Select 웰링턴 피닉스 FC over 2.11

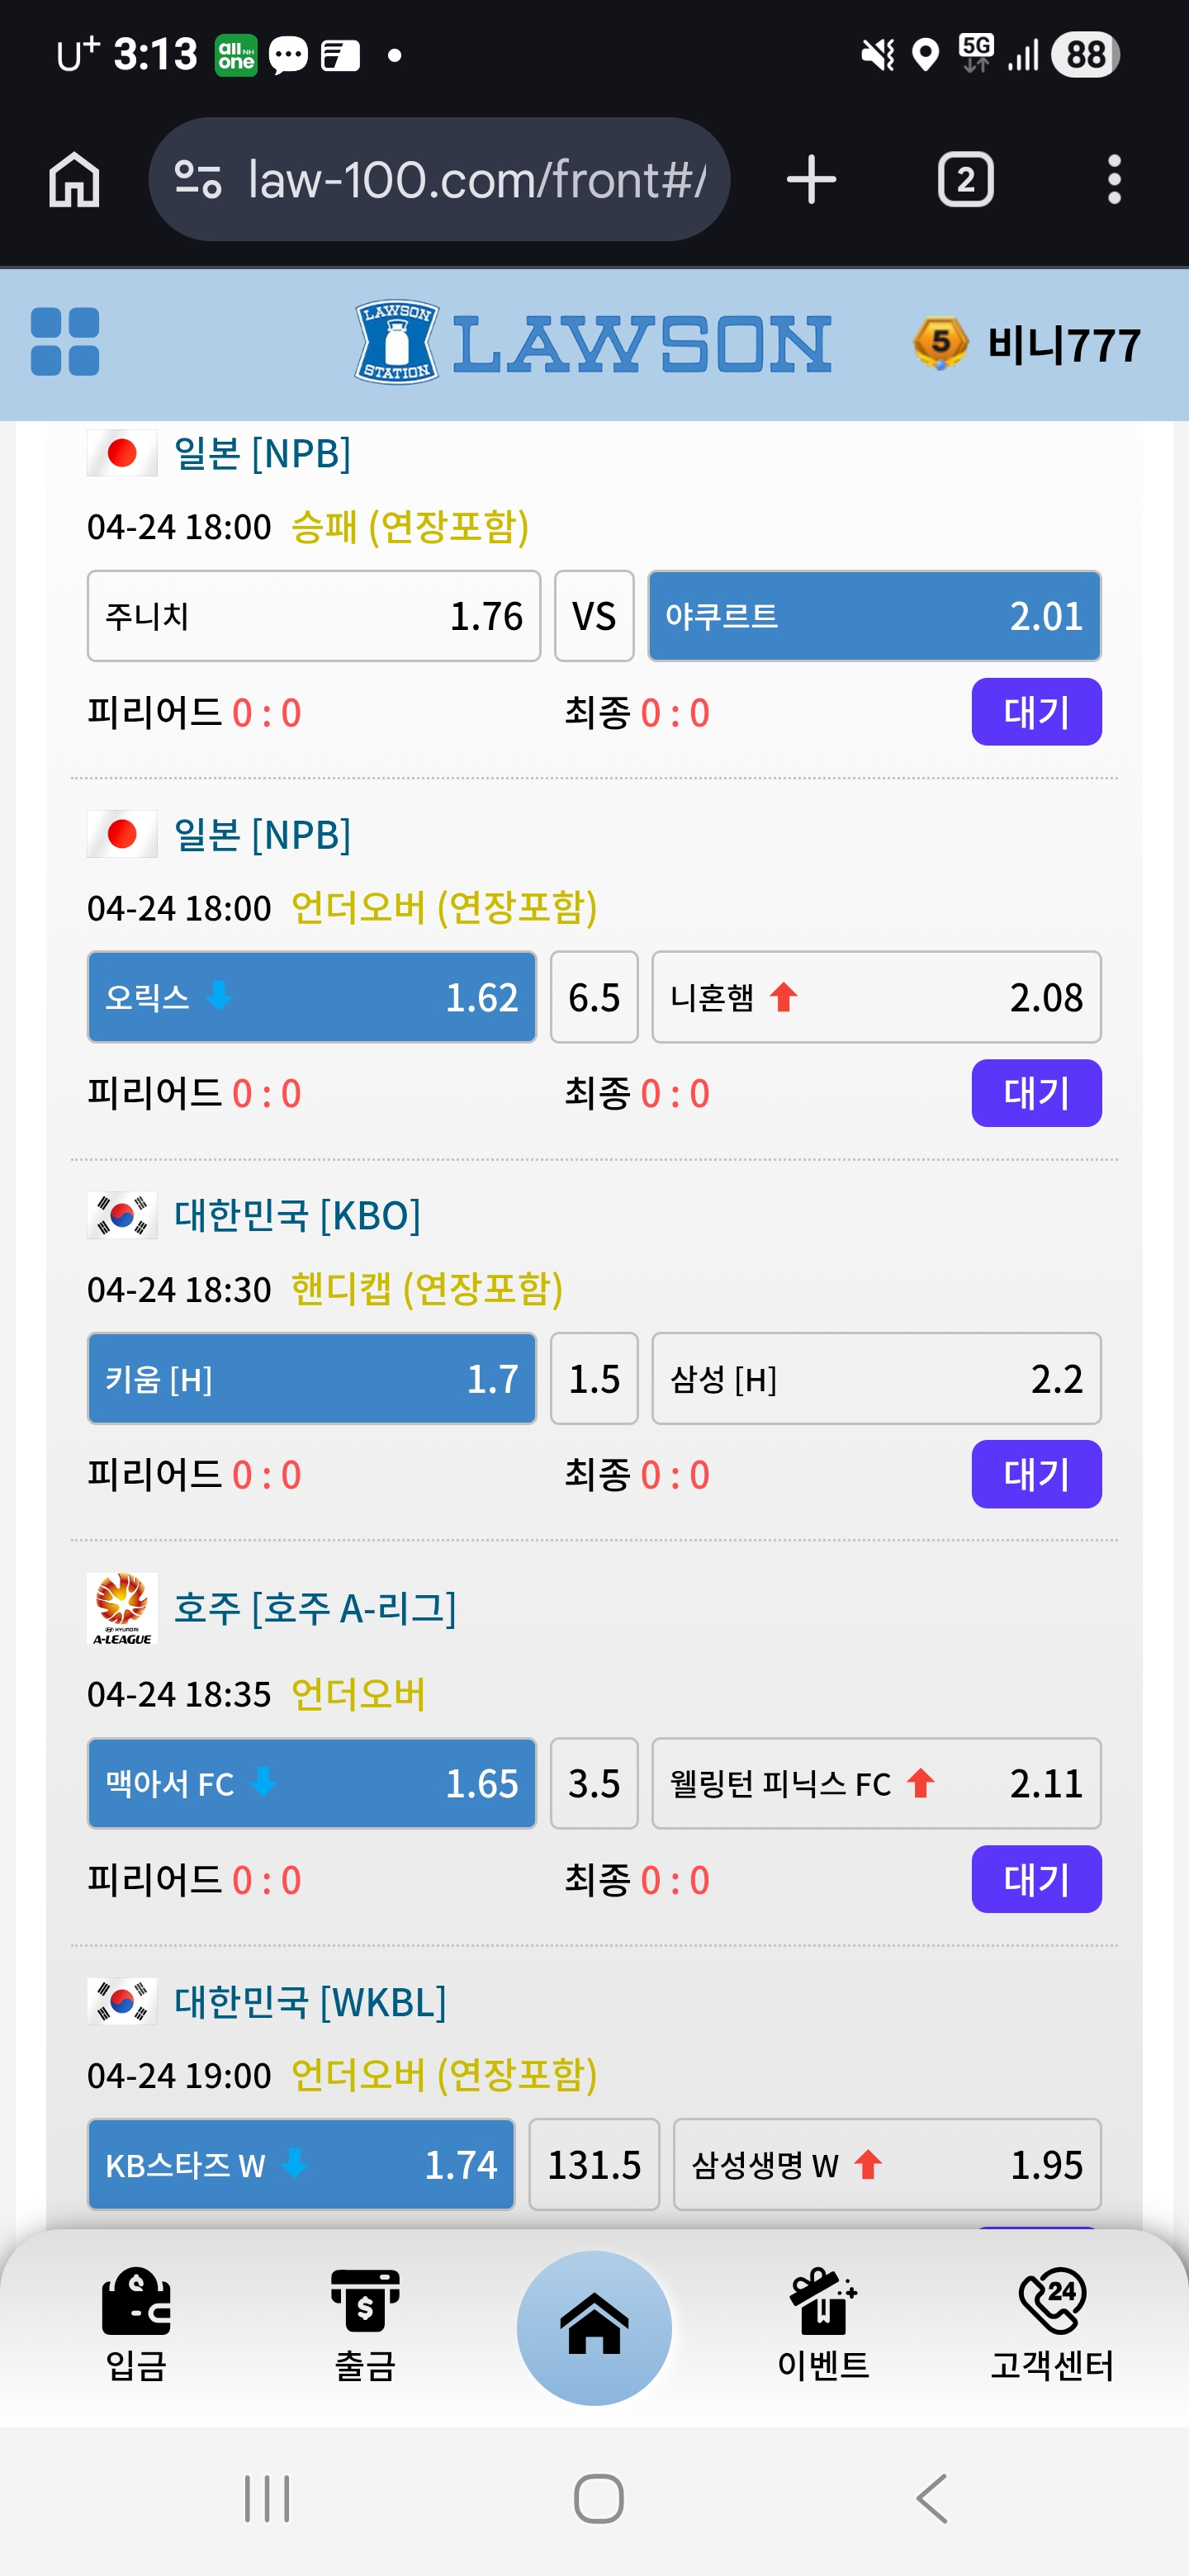[x=876, y=1784]
